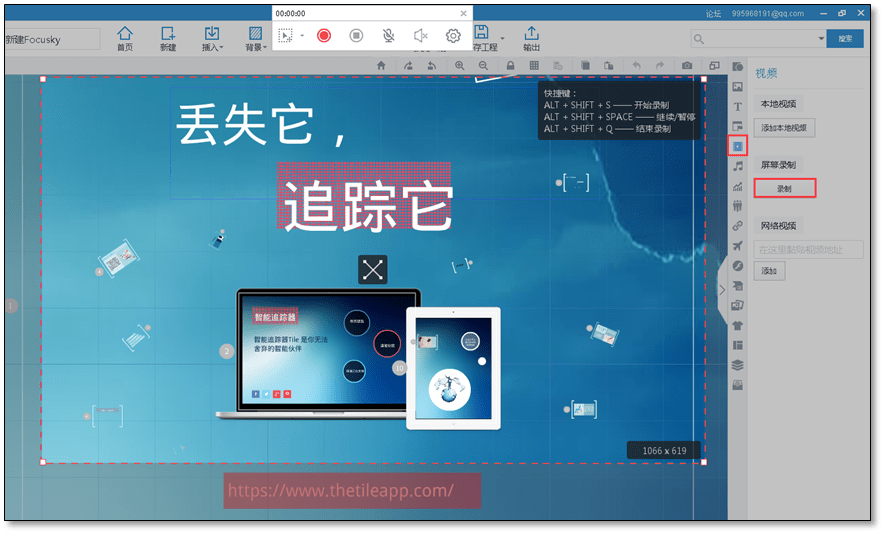Click the laptop image on canvas
The image size is (884, 533).
pyautogui.click(x=319, y=354)
